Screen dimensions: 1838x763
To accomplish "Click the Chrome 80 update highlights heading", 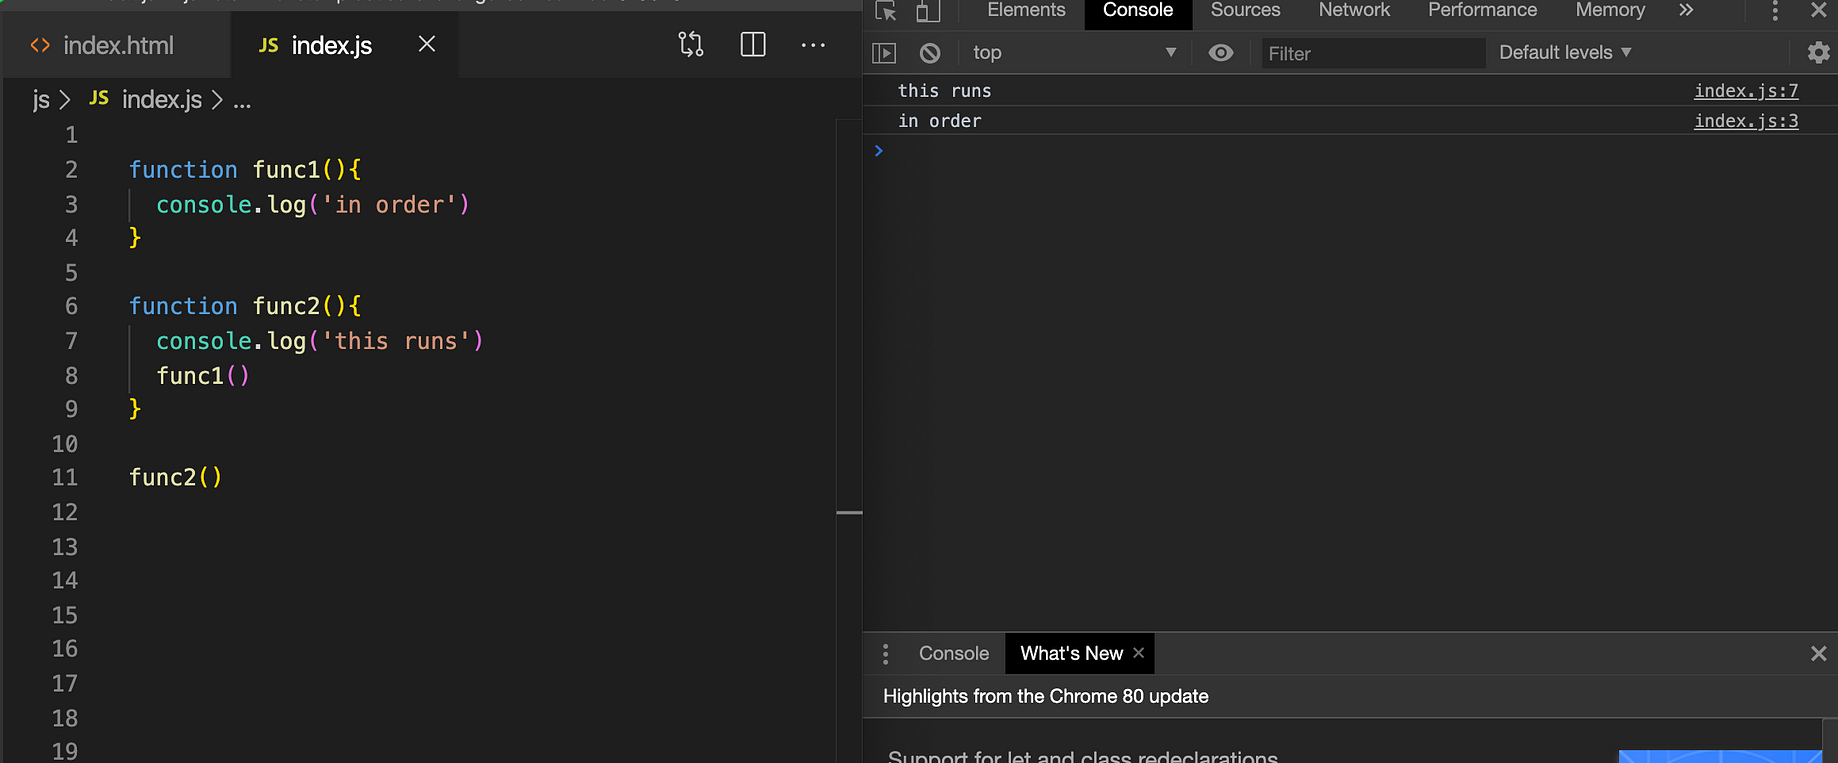I will coord(1045,697).
